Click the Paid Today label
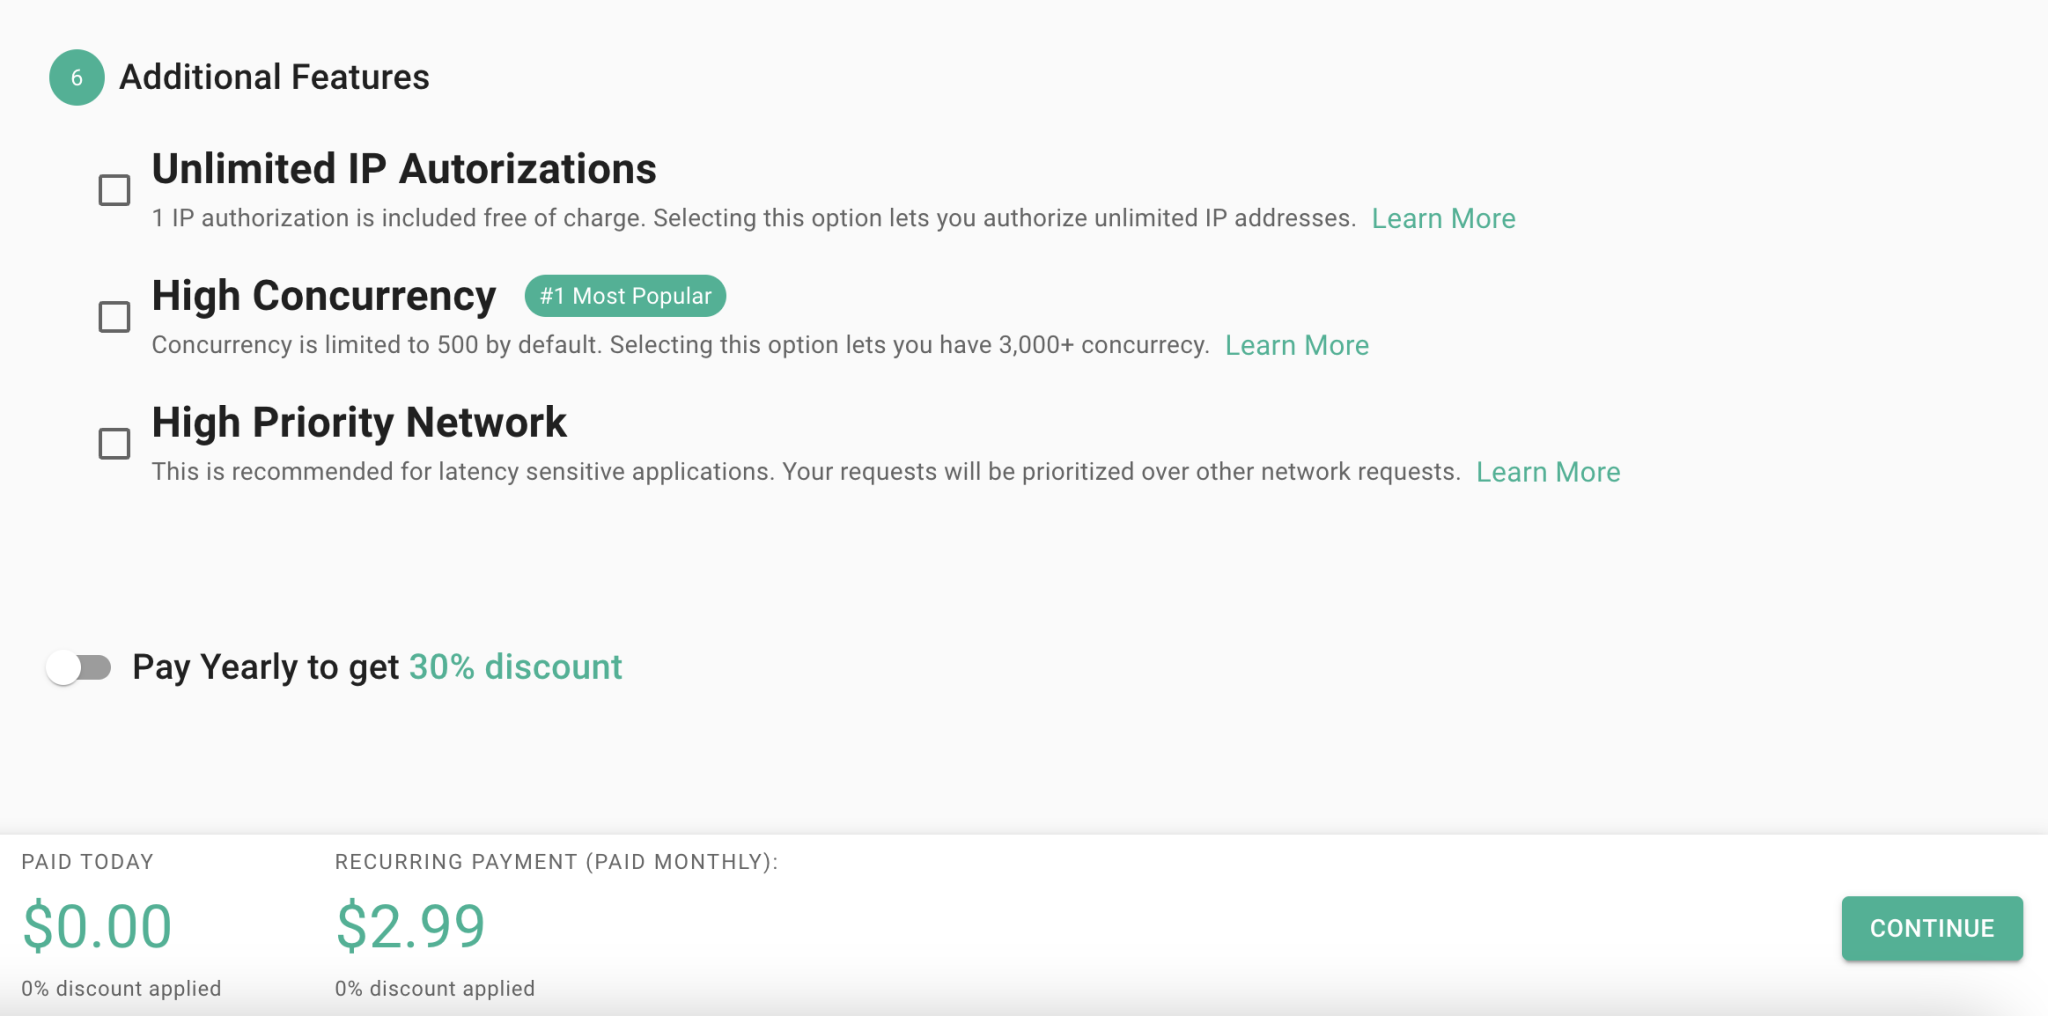 pos(88,862)
